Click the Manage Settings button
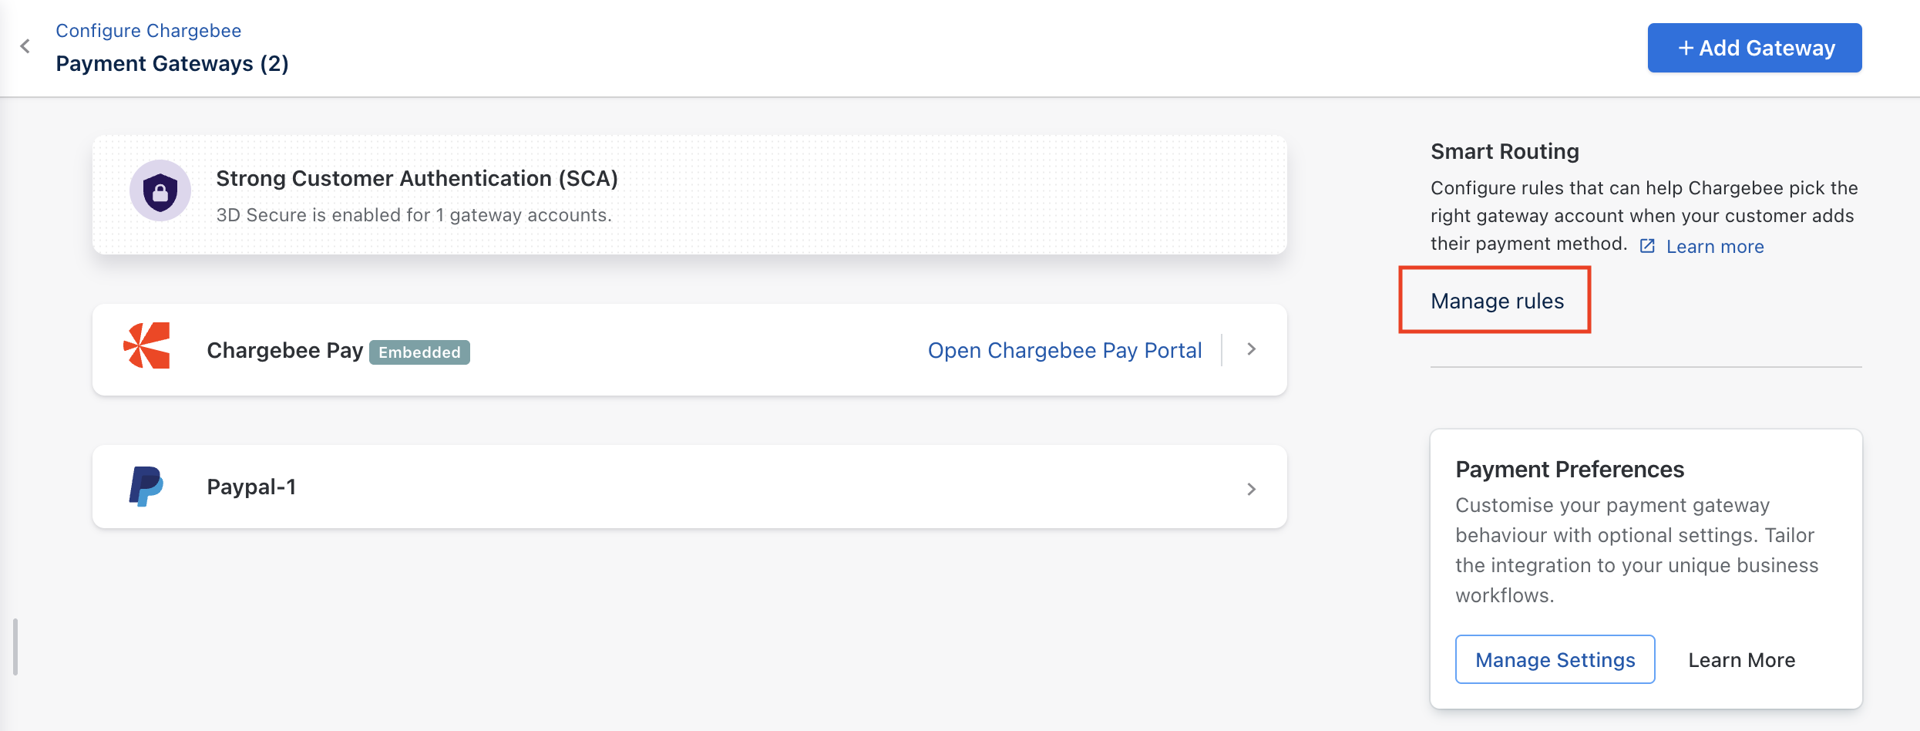 pyautogui.click(x=1555, y=659)
